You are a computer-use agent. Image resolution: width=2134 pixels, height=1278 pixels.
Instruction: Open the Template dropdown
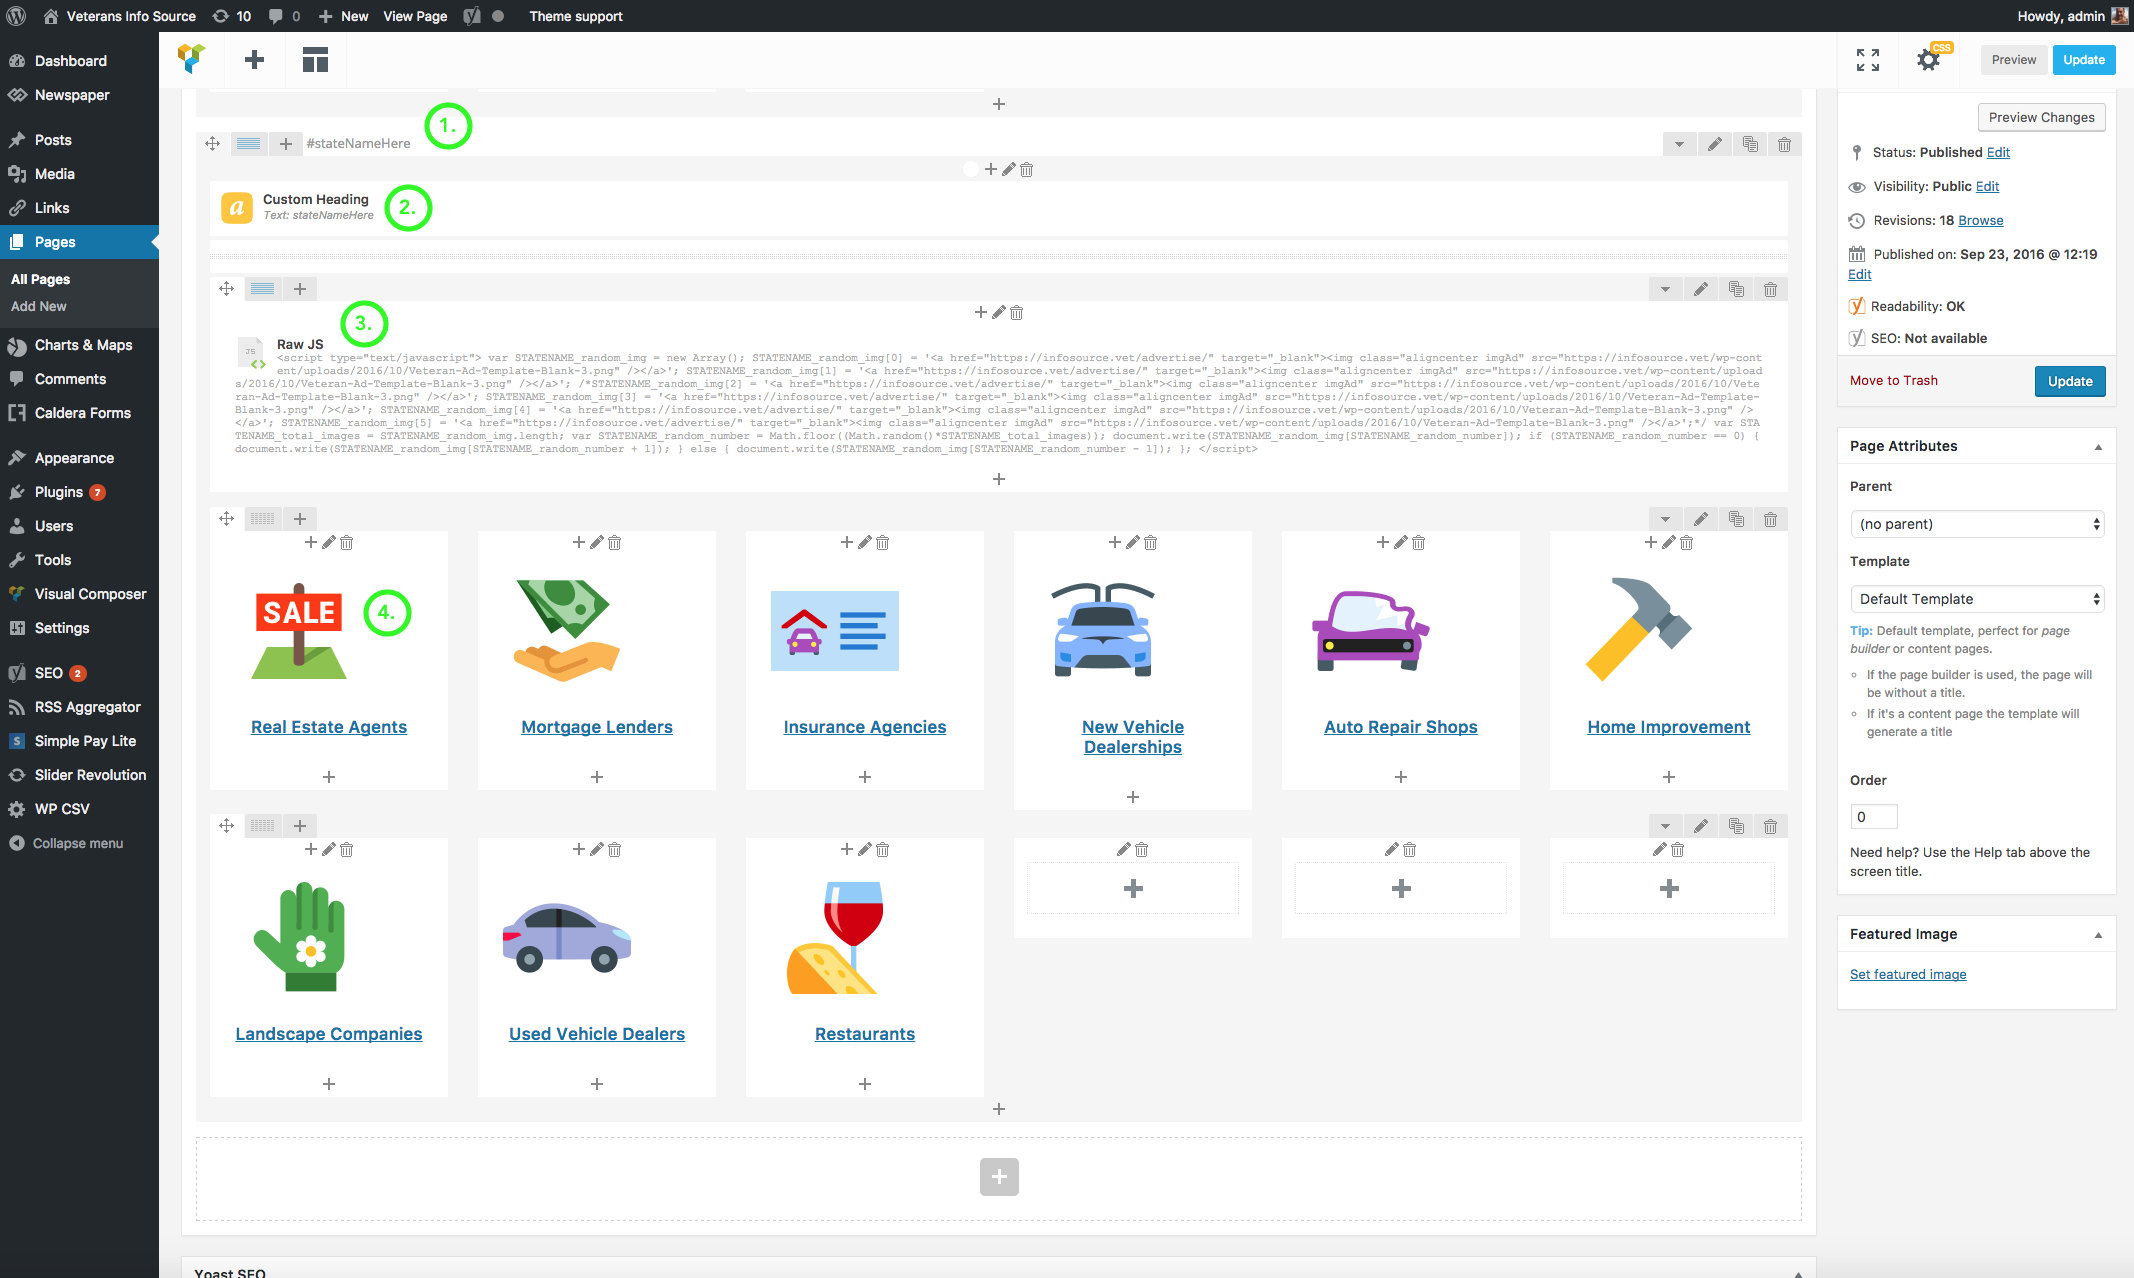point(1977,599)
